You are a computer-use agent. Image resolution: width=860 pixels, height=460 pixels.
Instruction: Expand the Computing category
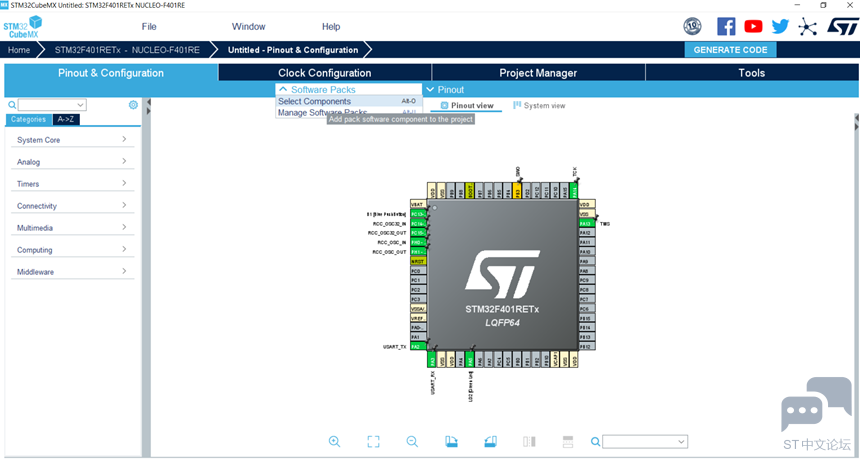[x=72, y=249]
